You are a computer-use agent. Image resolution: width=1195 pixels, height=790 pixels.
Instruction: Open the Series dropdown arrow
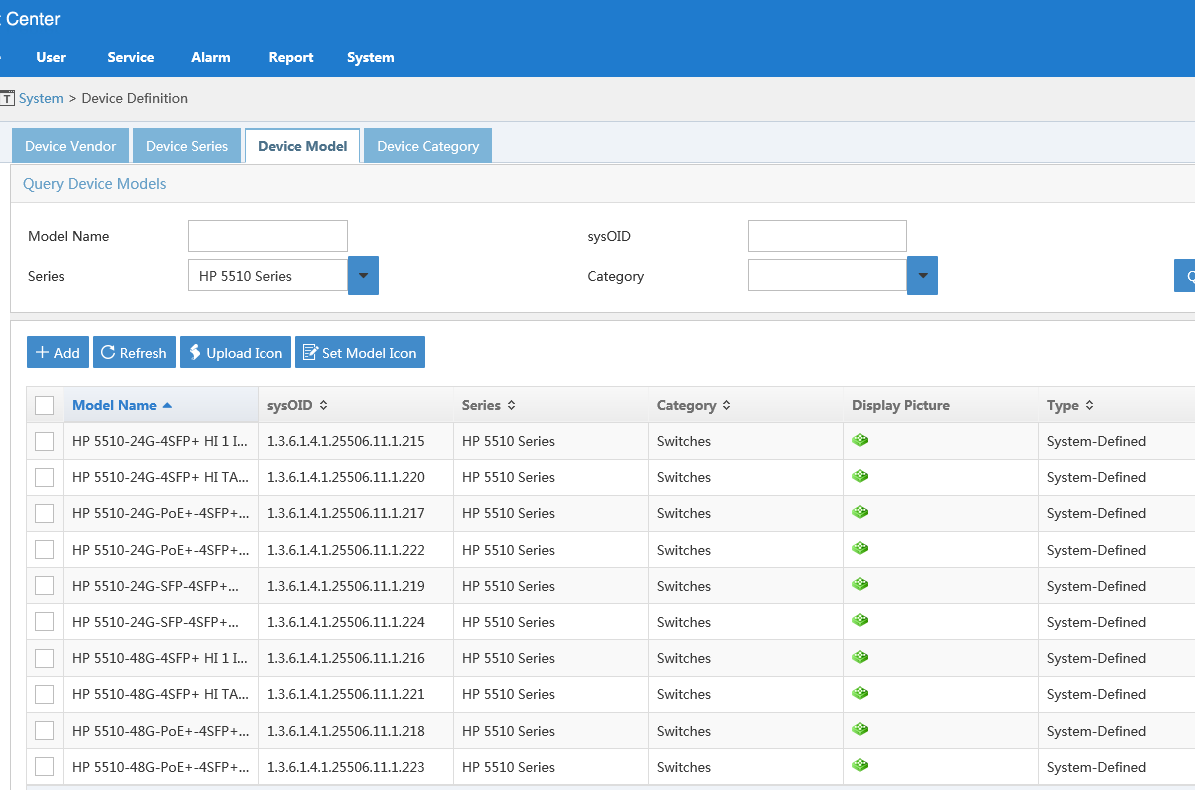[363, 276]
